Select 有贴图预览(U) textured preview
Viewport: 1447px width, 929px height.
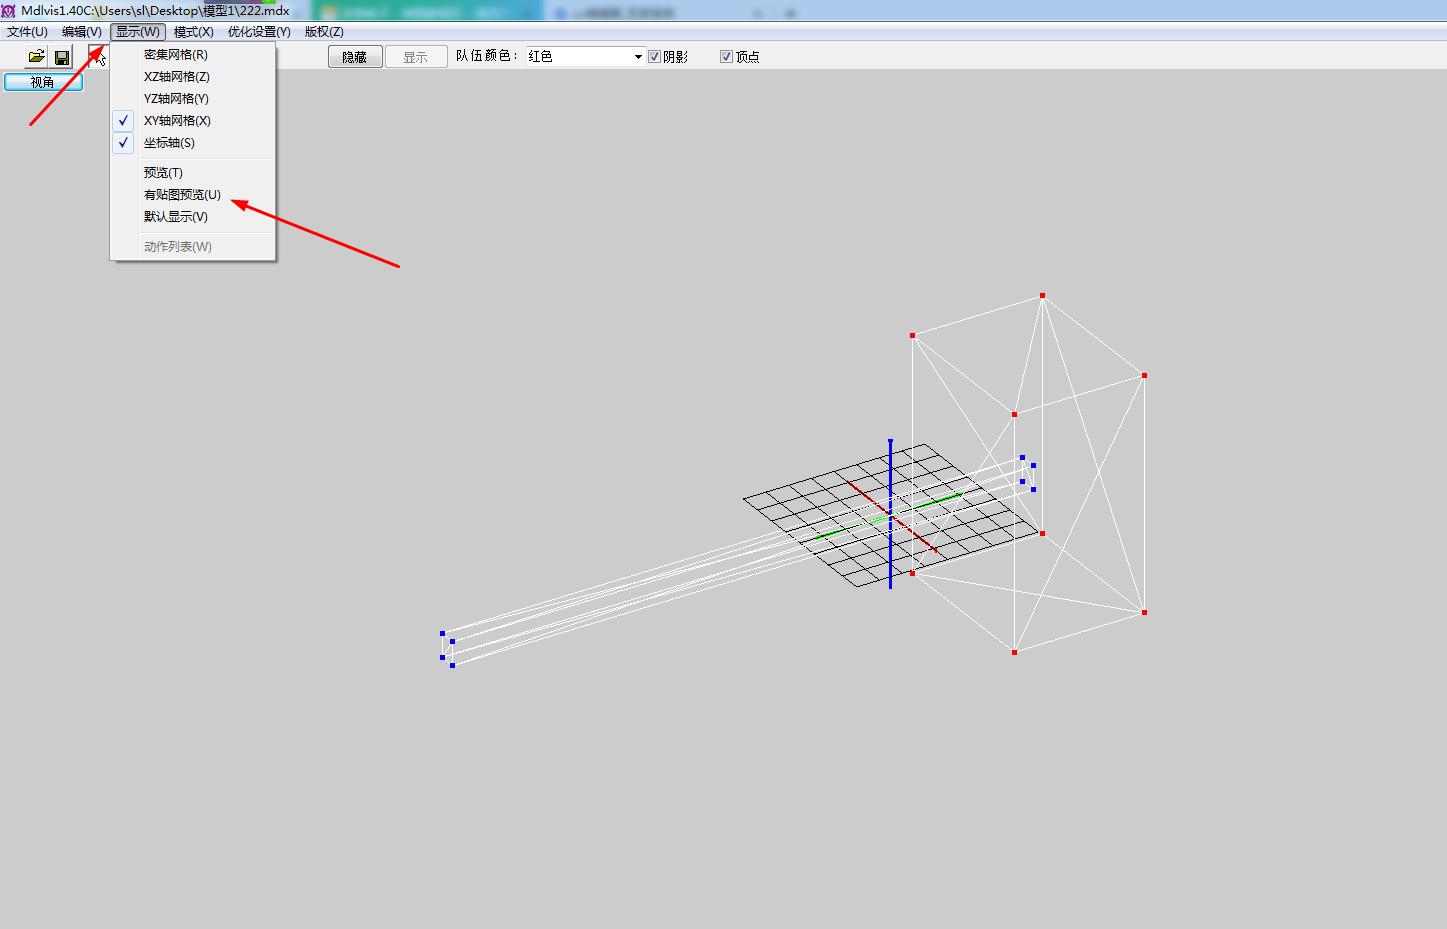pyautogui.click(x=182, y=195)
